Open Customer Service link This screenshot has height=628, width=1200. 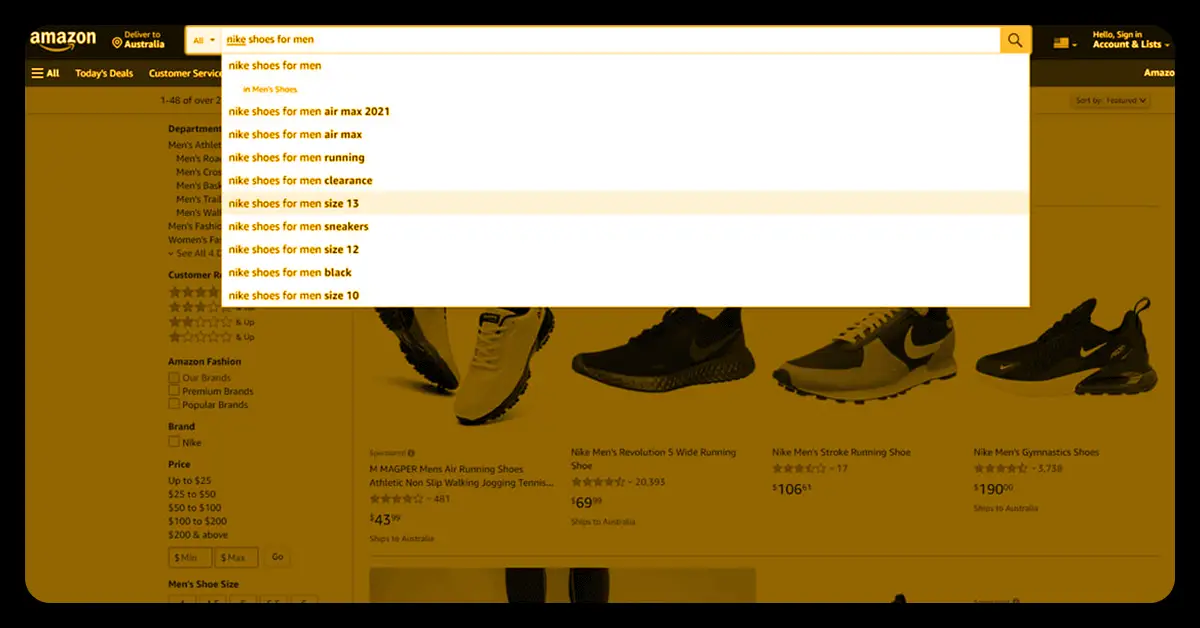tap(185, 73)
